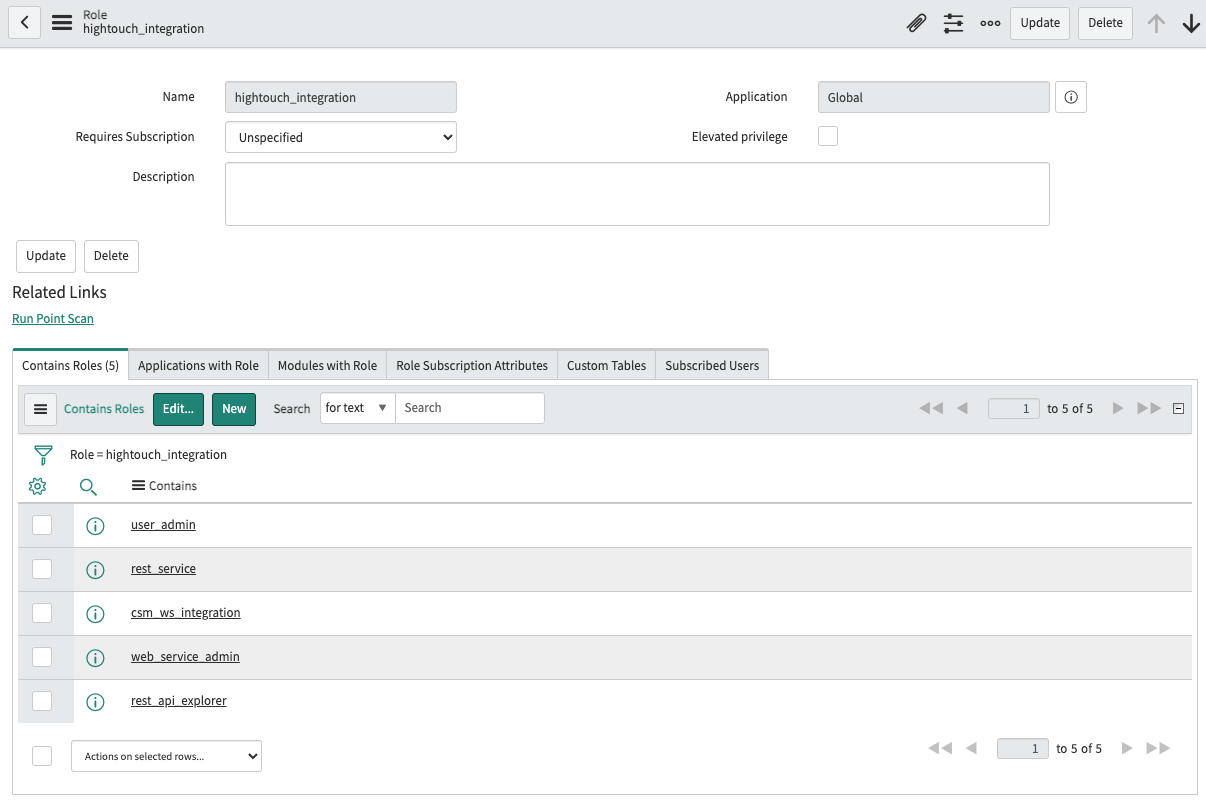1206x803 pixels.
Task: Switch to Modules with Role tab
Action: pyautogui.click(x=327, y=365)
